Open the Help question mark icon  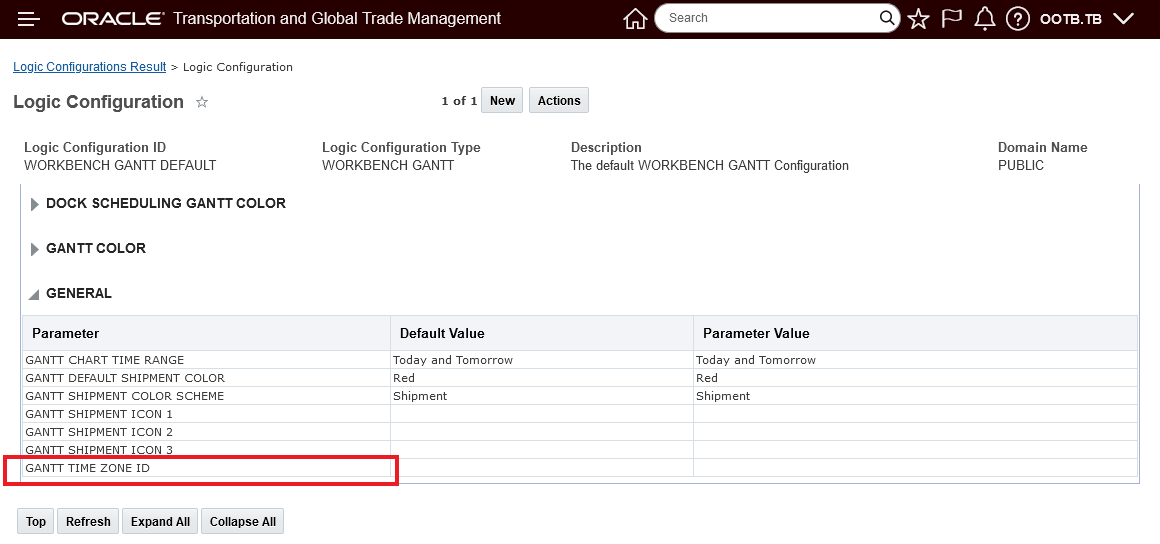pyautogui.click(x=1018, y=19)
